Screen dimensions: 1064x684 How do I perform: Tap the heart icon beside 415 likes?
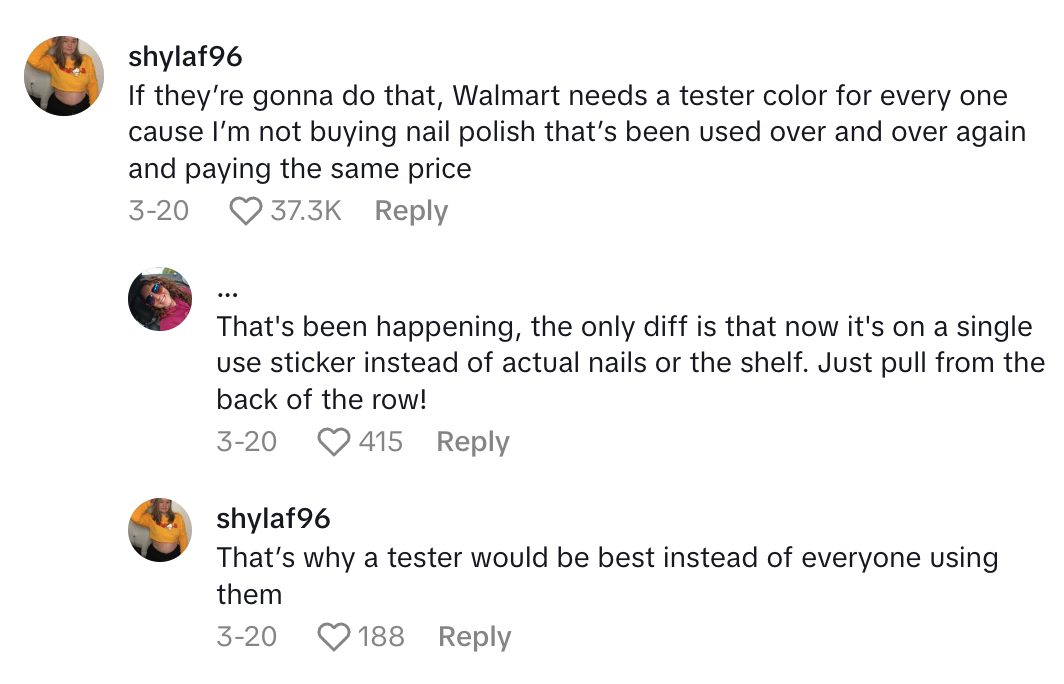click(x=333, y=442)
